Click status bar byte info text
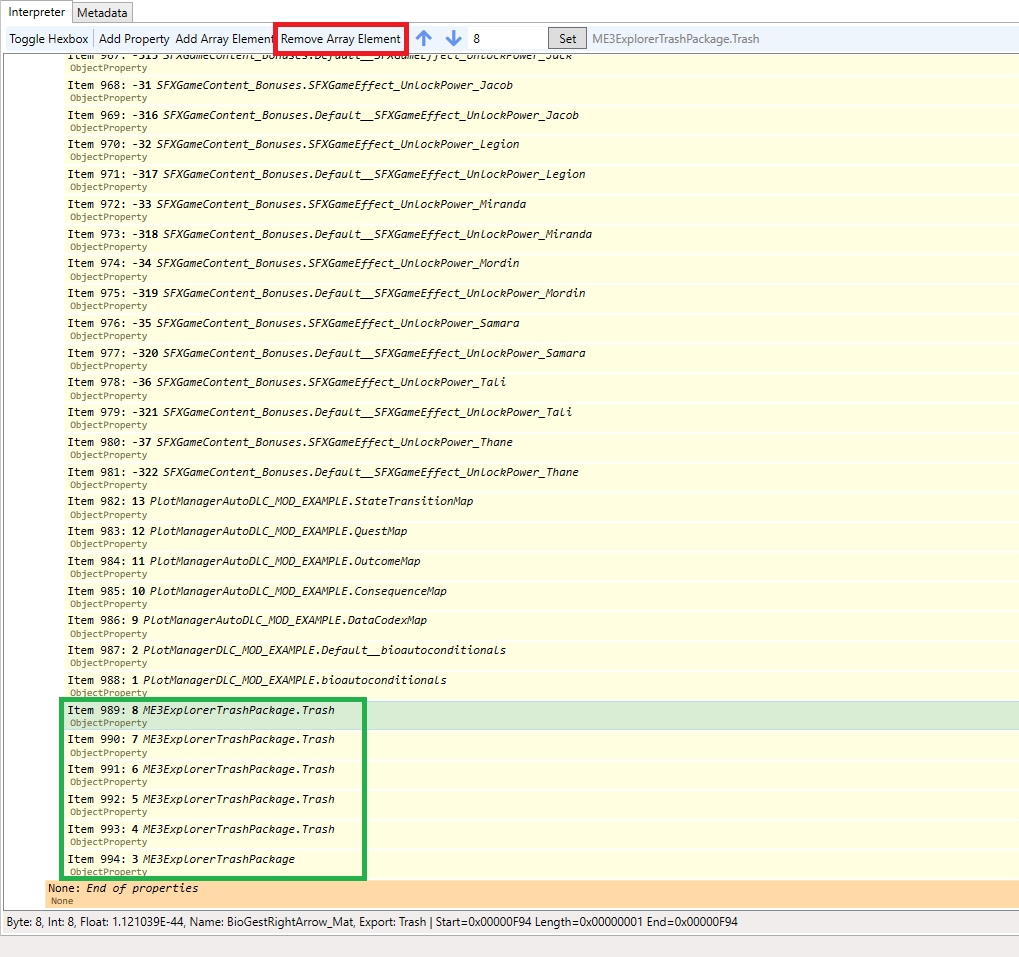This screenshot has width=1019, height=957. (372, 921)
